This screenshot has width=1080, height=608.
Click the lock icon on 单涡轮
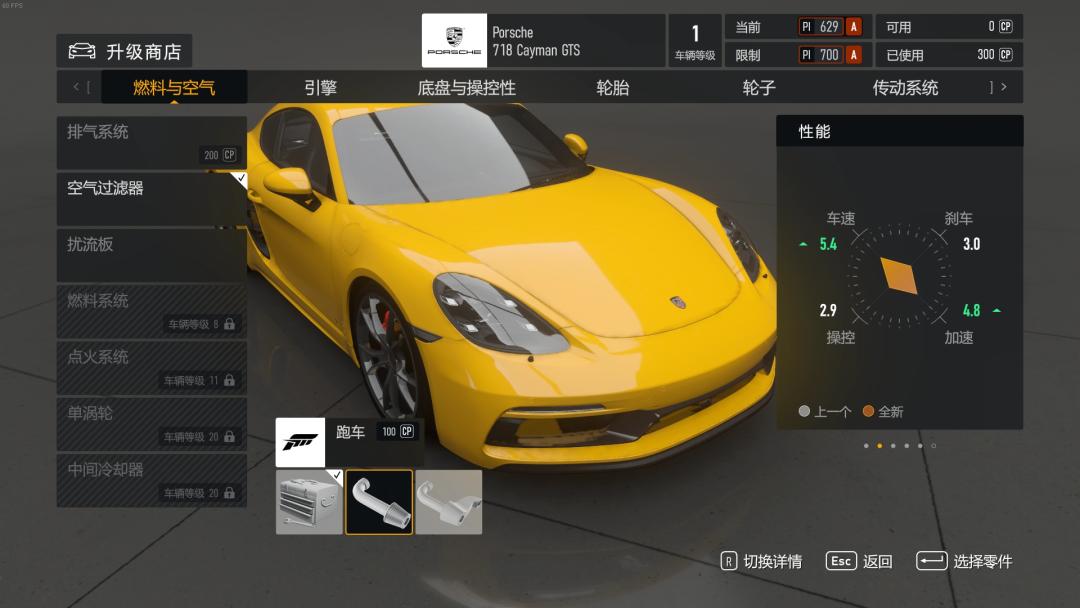(230, 437)
